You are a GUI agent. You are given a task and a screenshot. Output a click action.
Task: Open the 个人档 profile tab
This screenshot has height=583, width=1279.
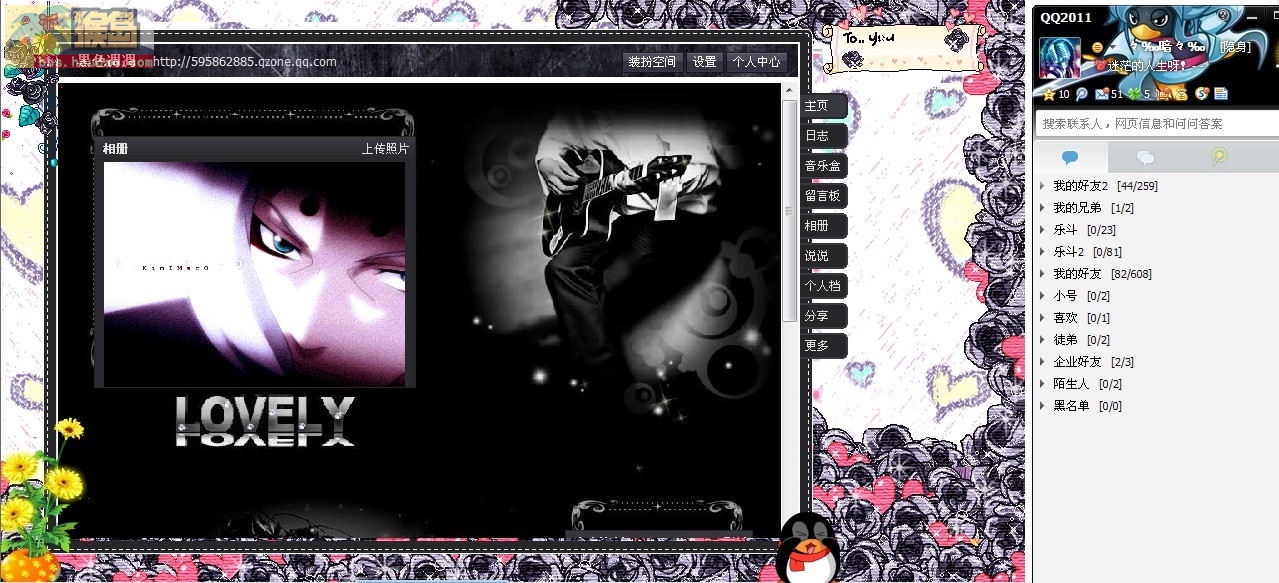tap(824, 286)
